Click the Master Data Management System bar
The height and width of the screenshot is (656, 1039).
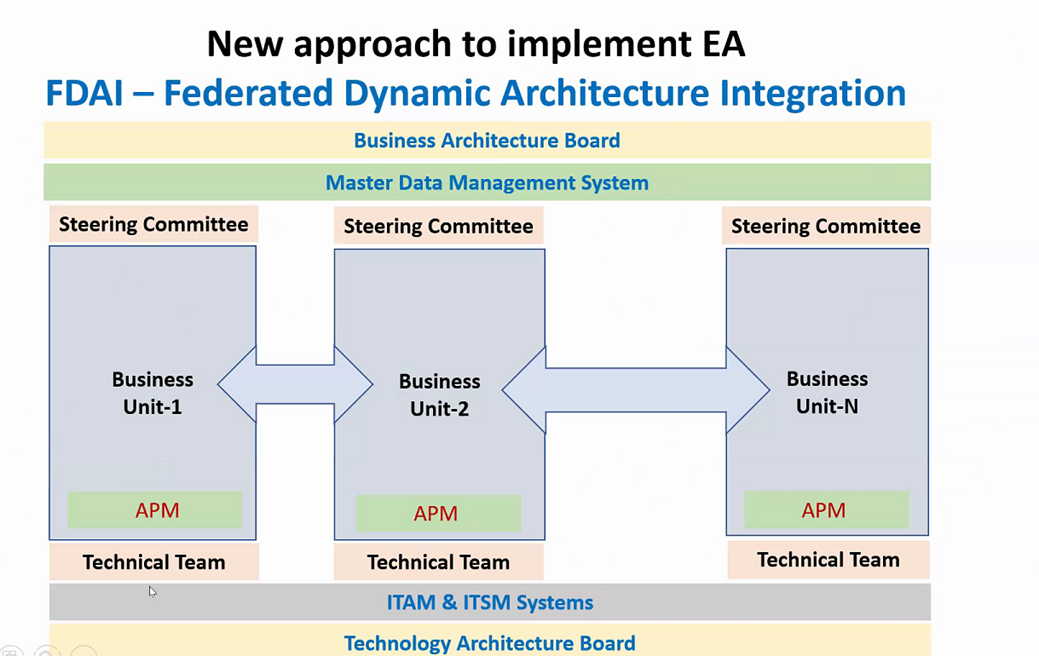click(487, 182)
